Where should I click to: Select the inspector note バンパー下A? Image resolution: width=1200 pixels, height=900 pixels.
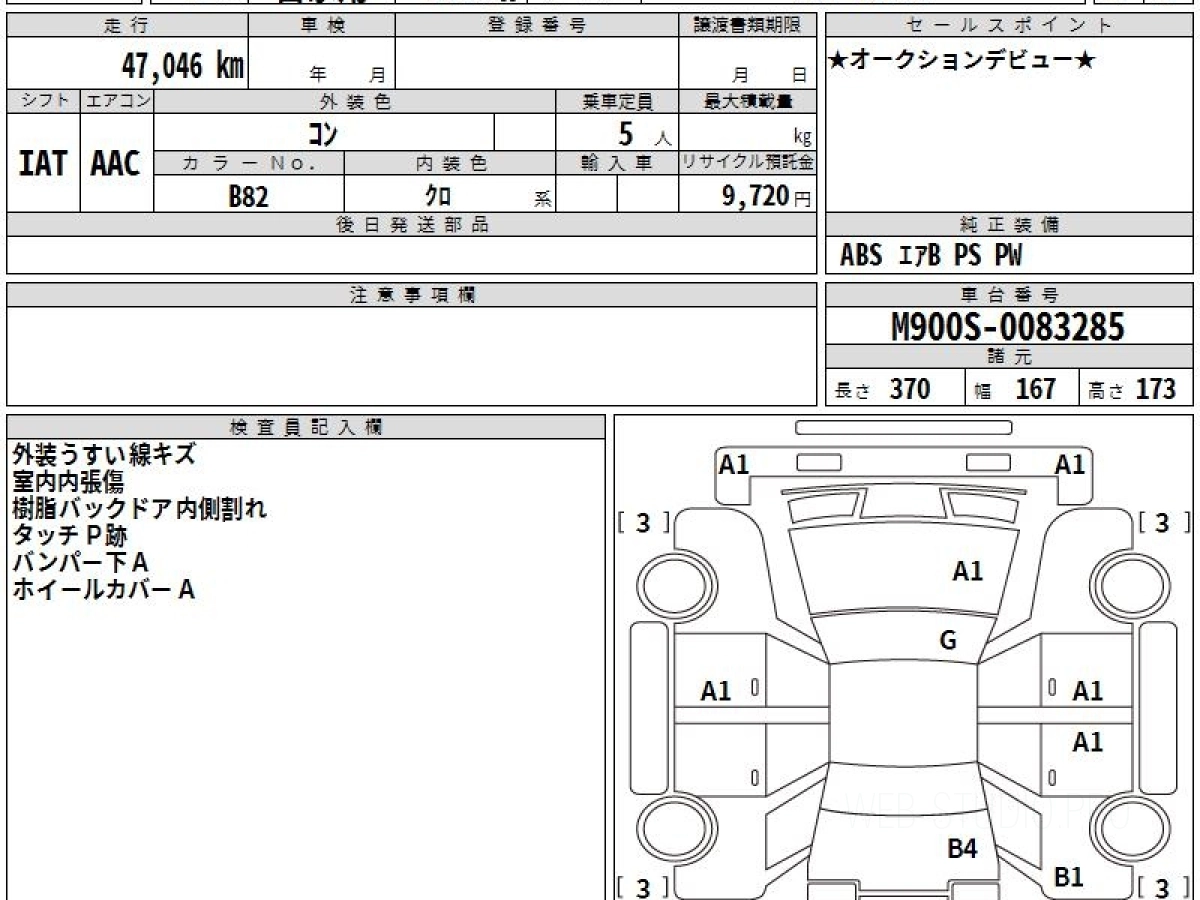click(80, 563)
